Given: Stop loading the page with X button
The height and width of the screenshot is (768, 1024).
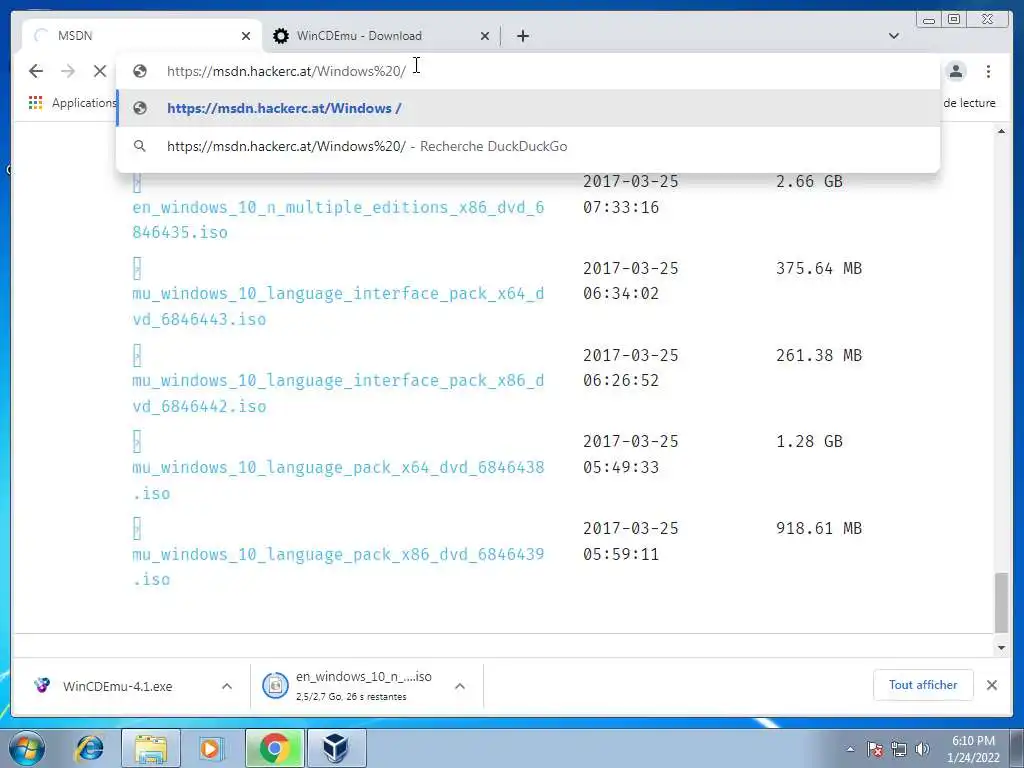Looking at the screenshot, I should 99,71.
